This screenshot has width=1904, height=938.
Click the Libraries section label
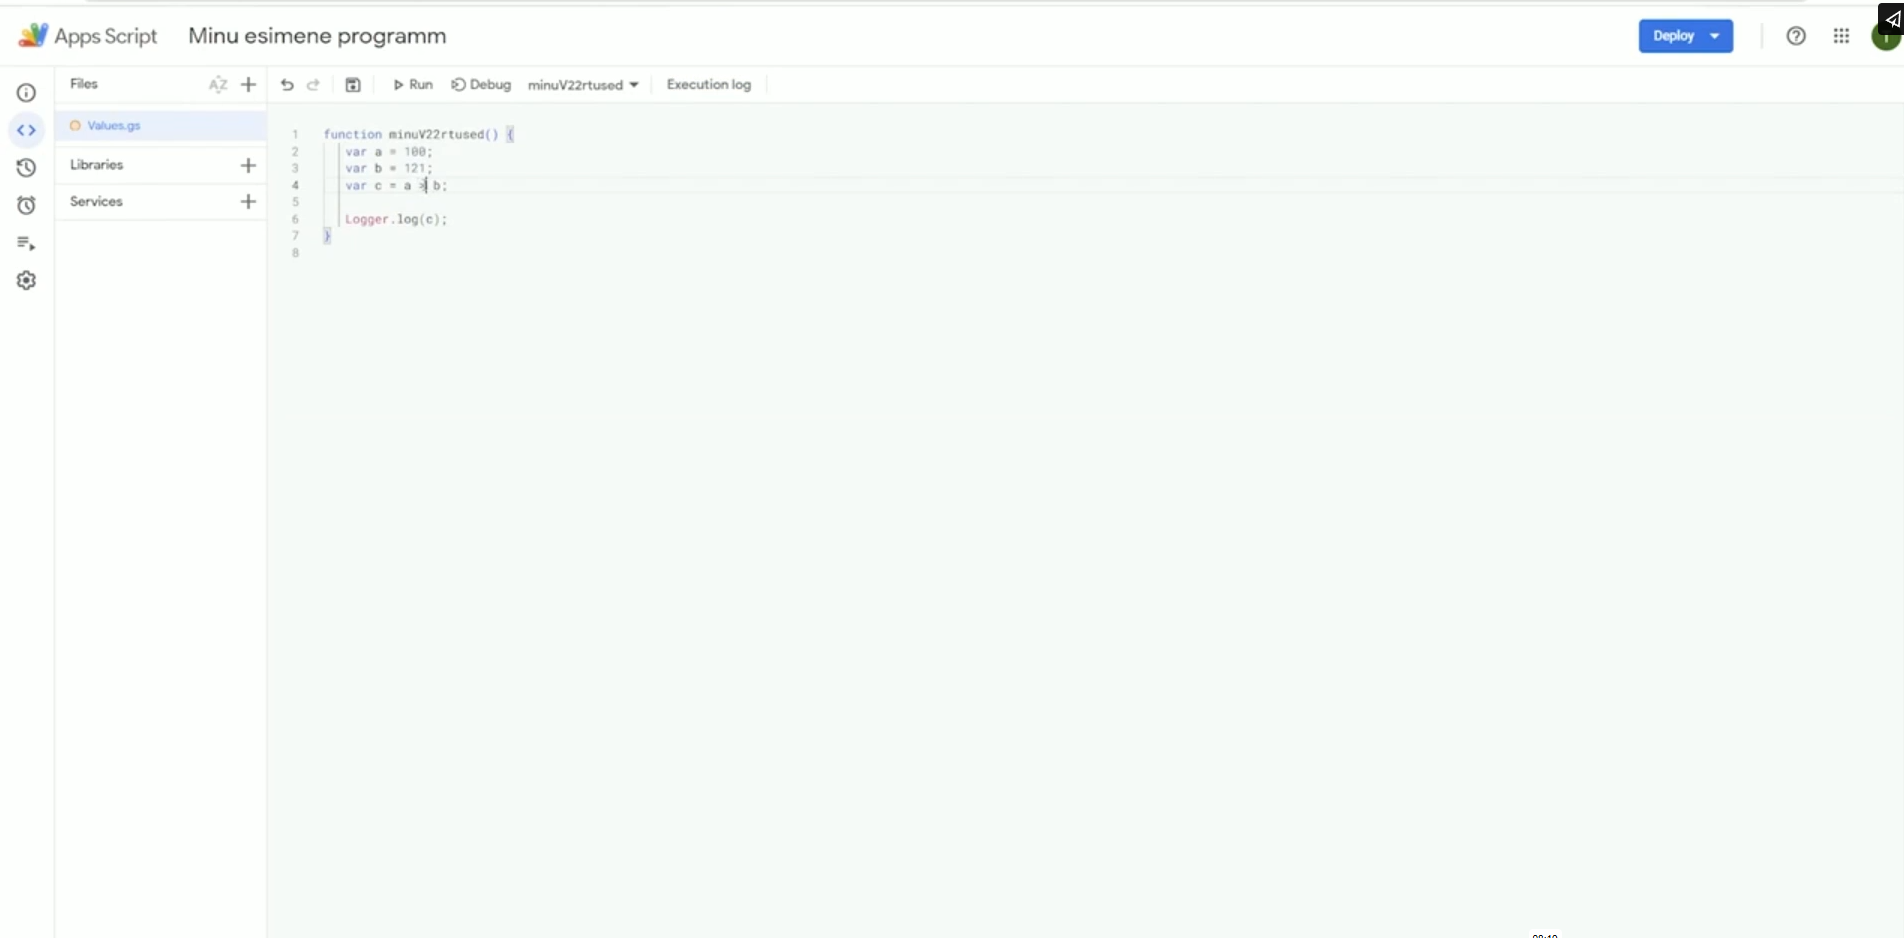click(x=97, y=165)
